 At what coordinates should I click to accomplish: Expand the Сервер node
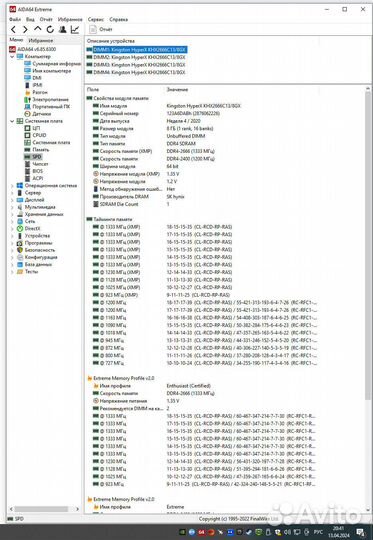pyautogui.click(x=12, y=193)
